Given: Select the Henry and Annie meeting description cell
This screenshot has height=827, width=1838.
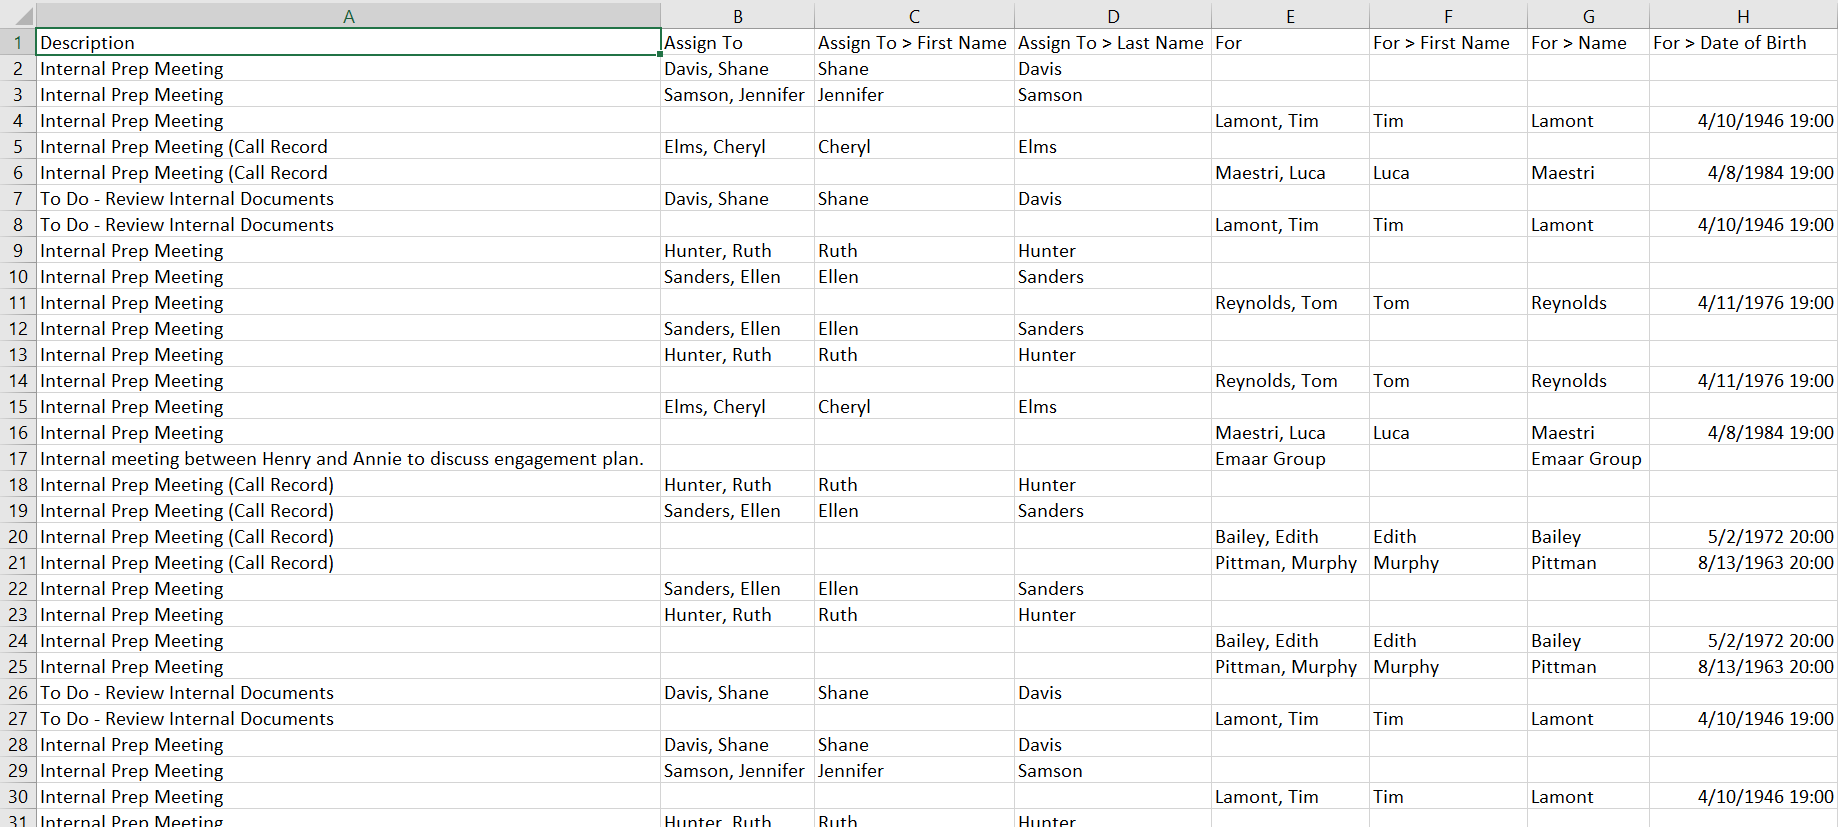Looking at the screenshot, I should pyautogui.click(x=342, y=459).
